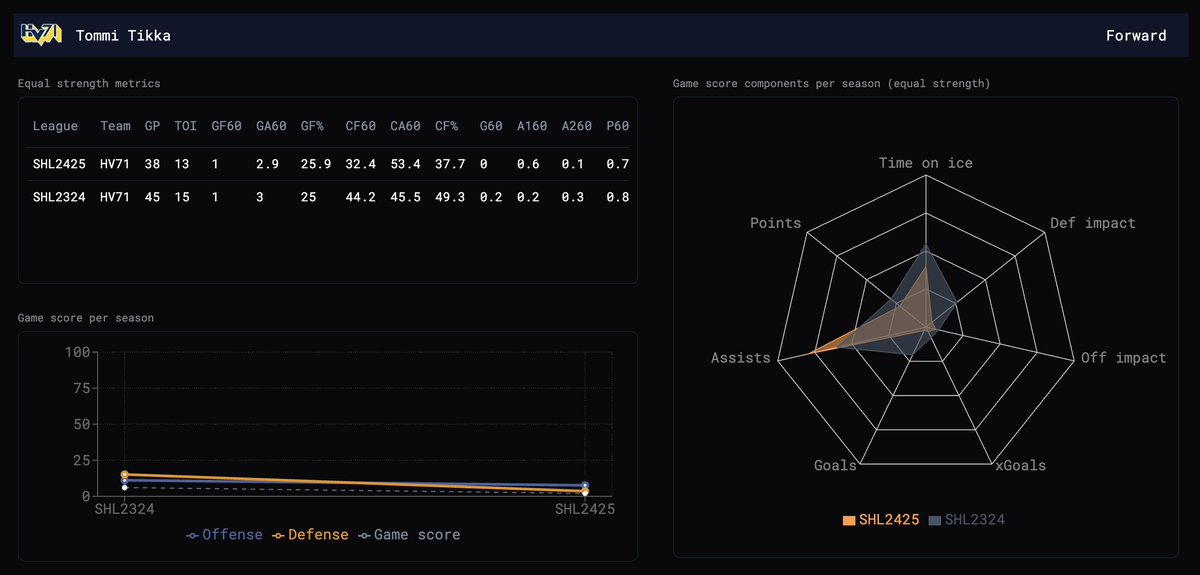Toggle SHL2425 series in radar legend
Image resolution: width=1200 pixels, height=575 pixels.
point(881,520)
